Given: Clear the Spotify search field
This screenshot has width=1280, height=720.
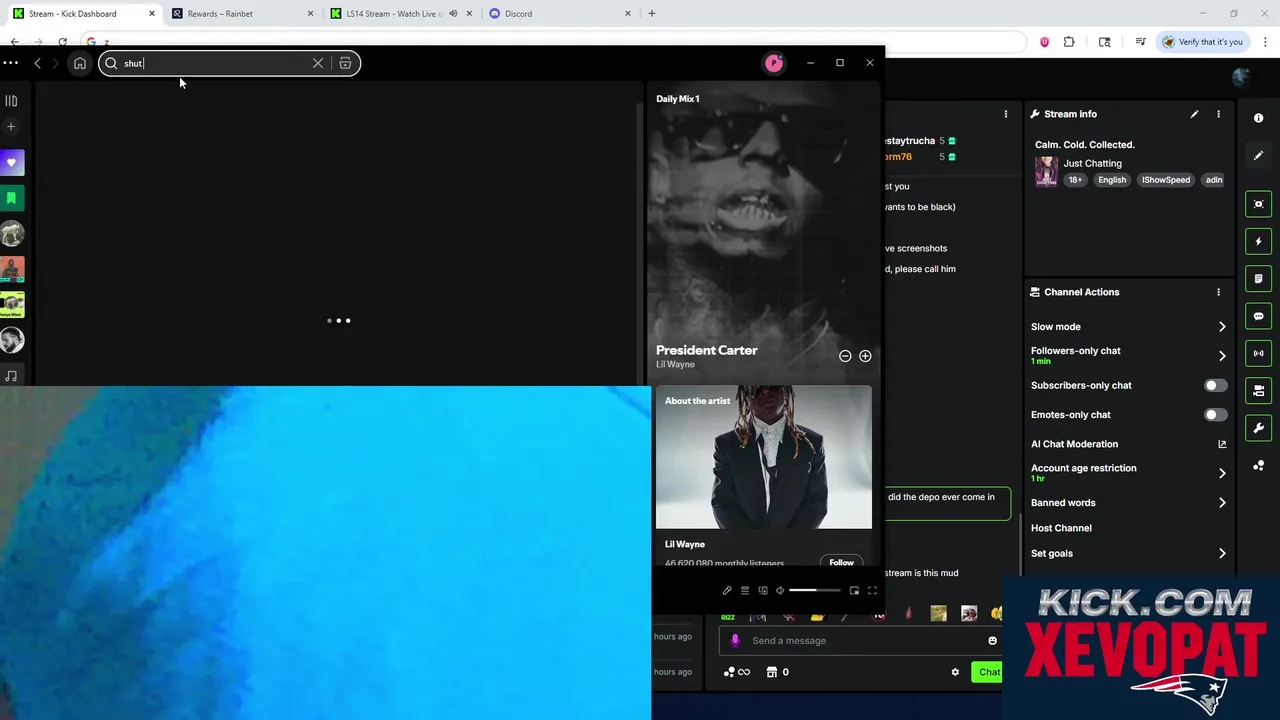Looking at the screenshot, I should click(x=318, y=63).
